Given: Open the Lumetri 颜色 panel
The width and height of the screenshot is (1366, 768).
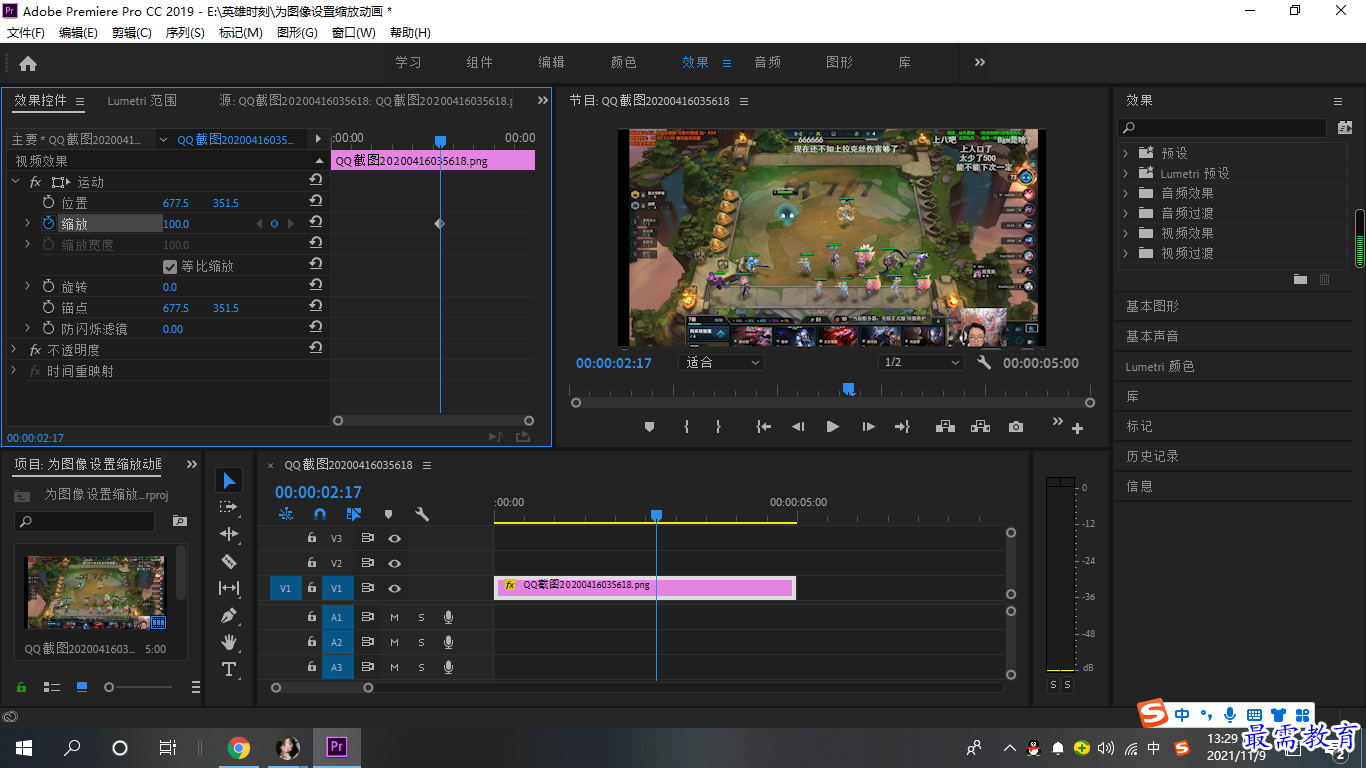Looking at the screenshot, I should coord(1160,366).
